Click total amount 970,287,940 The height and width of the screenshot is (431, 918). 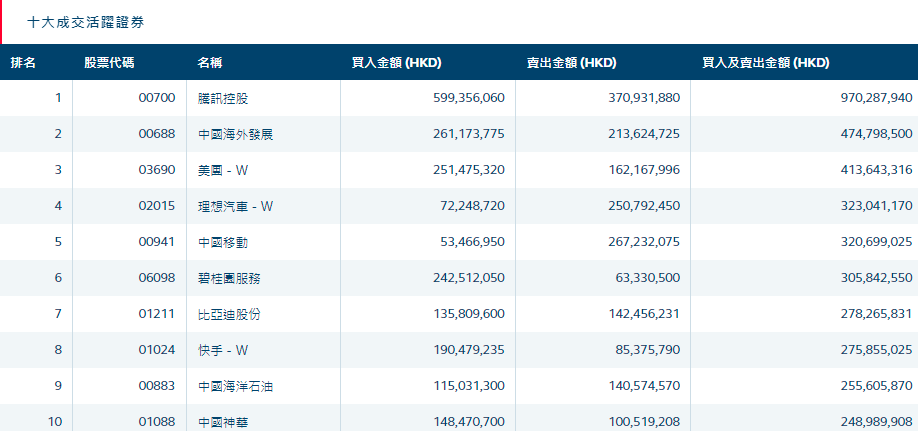click(x=876, y=98)
